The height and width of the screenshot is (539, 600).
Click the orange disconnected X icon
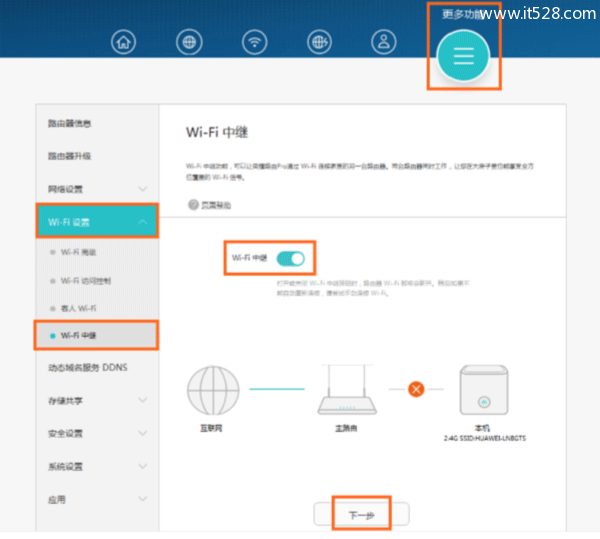coord(416,389)
